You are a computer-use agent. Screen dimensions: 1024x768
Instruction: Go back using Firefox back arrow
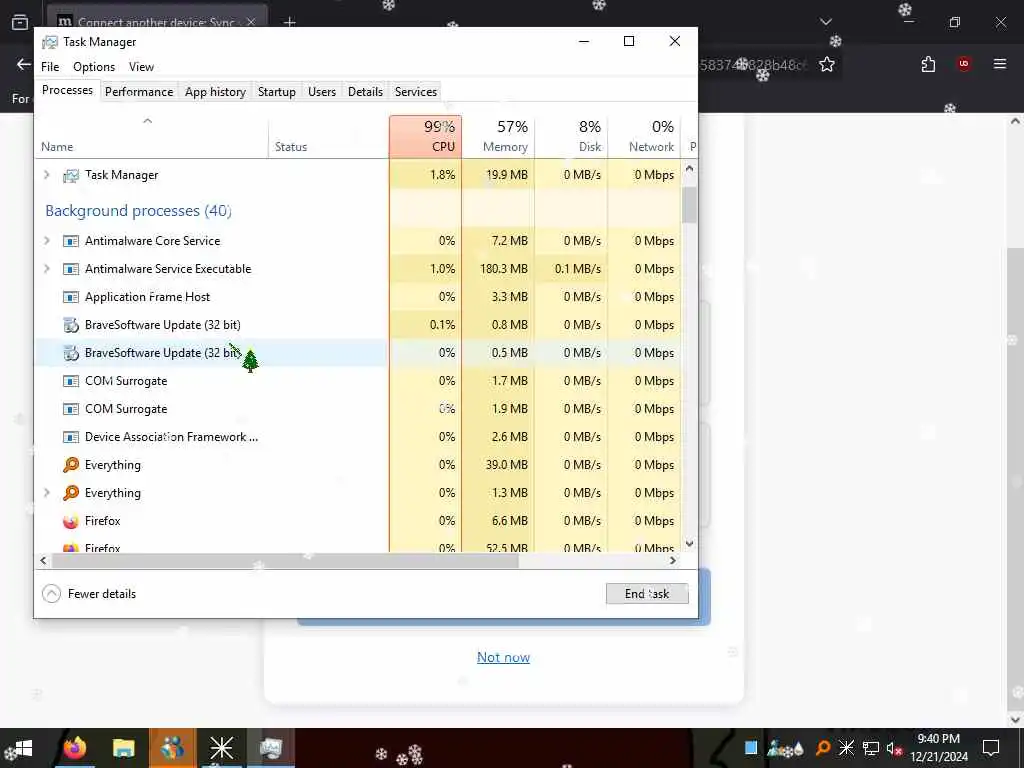pyautogui.click(x=24, y=64)
